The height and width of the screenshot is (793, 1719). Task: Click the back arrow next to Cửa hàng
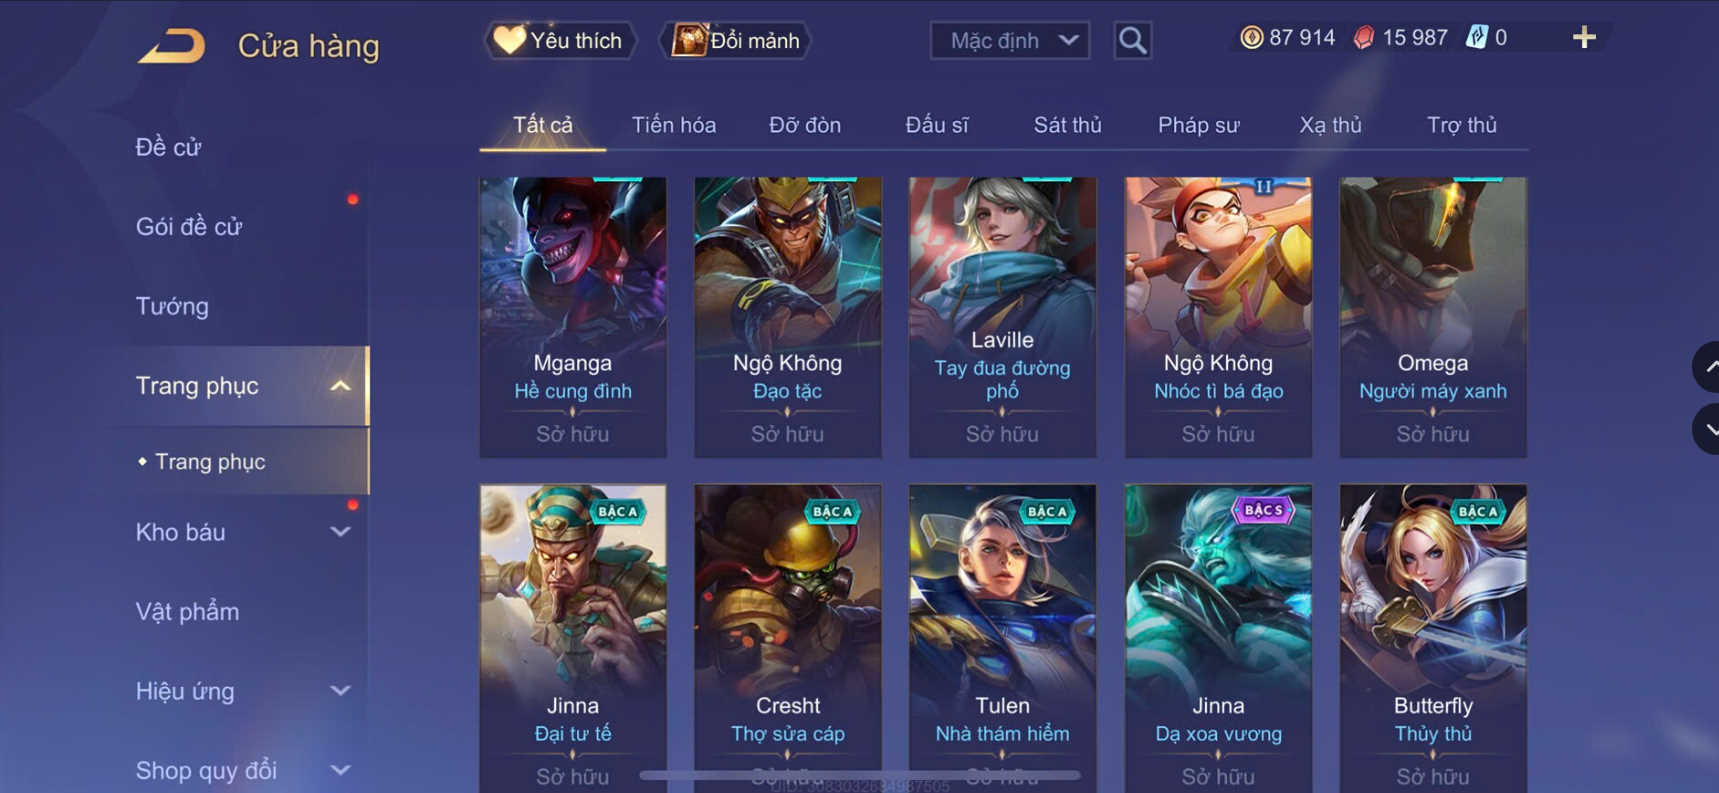pos(171,46)
